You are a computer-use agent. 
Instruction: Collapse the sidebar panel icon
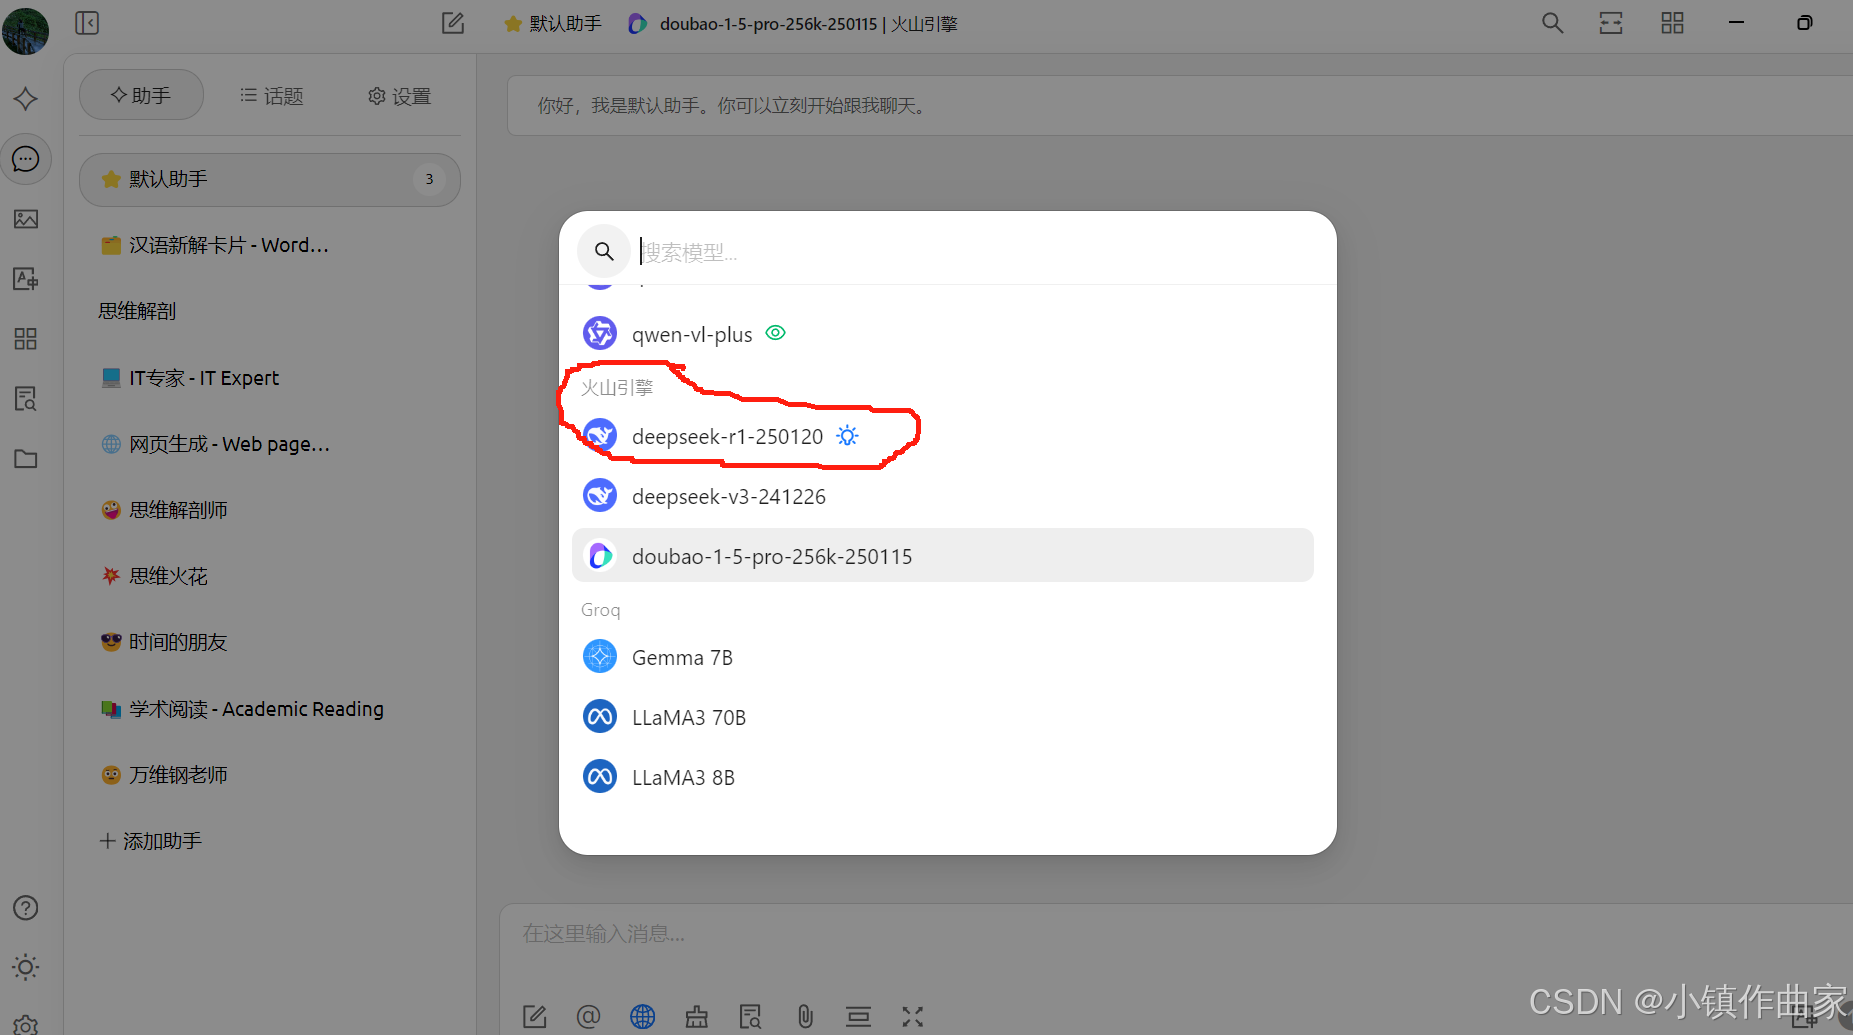87,23
